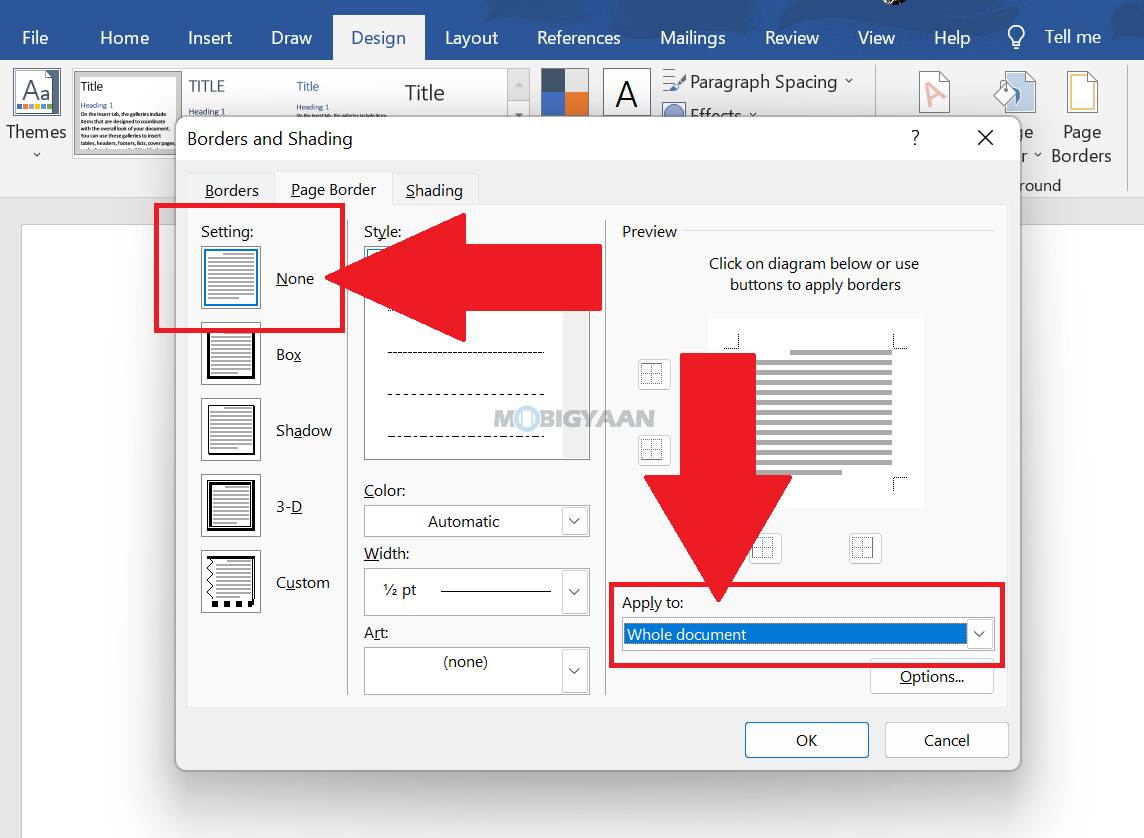Open the References ribbon tab
Screen dimensions: 1144x838
coord(579,38)
